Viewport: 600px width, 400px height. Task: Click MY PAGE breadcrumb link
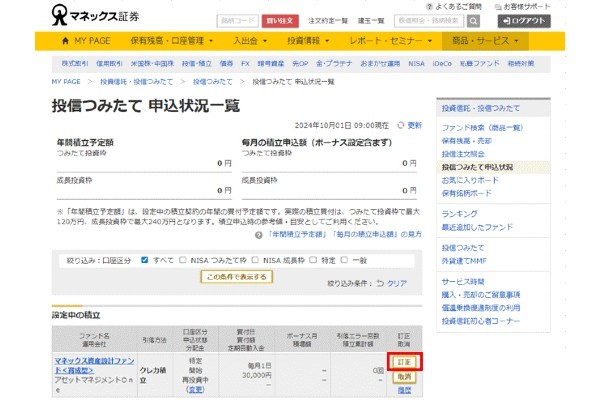pos(66,82)
